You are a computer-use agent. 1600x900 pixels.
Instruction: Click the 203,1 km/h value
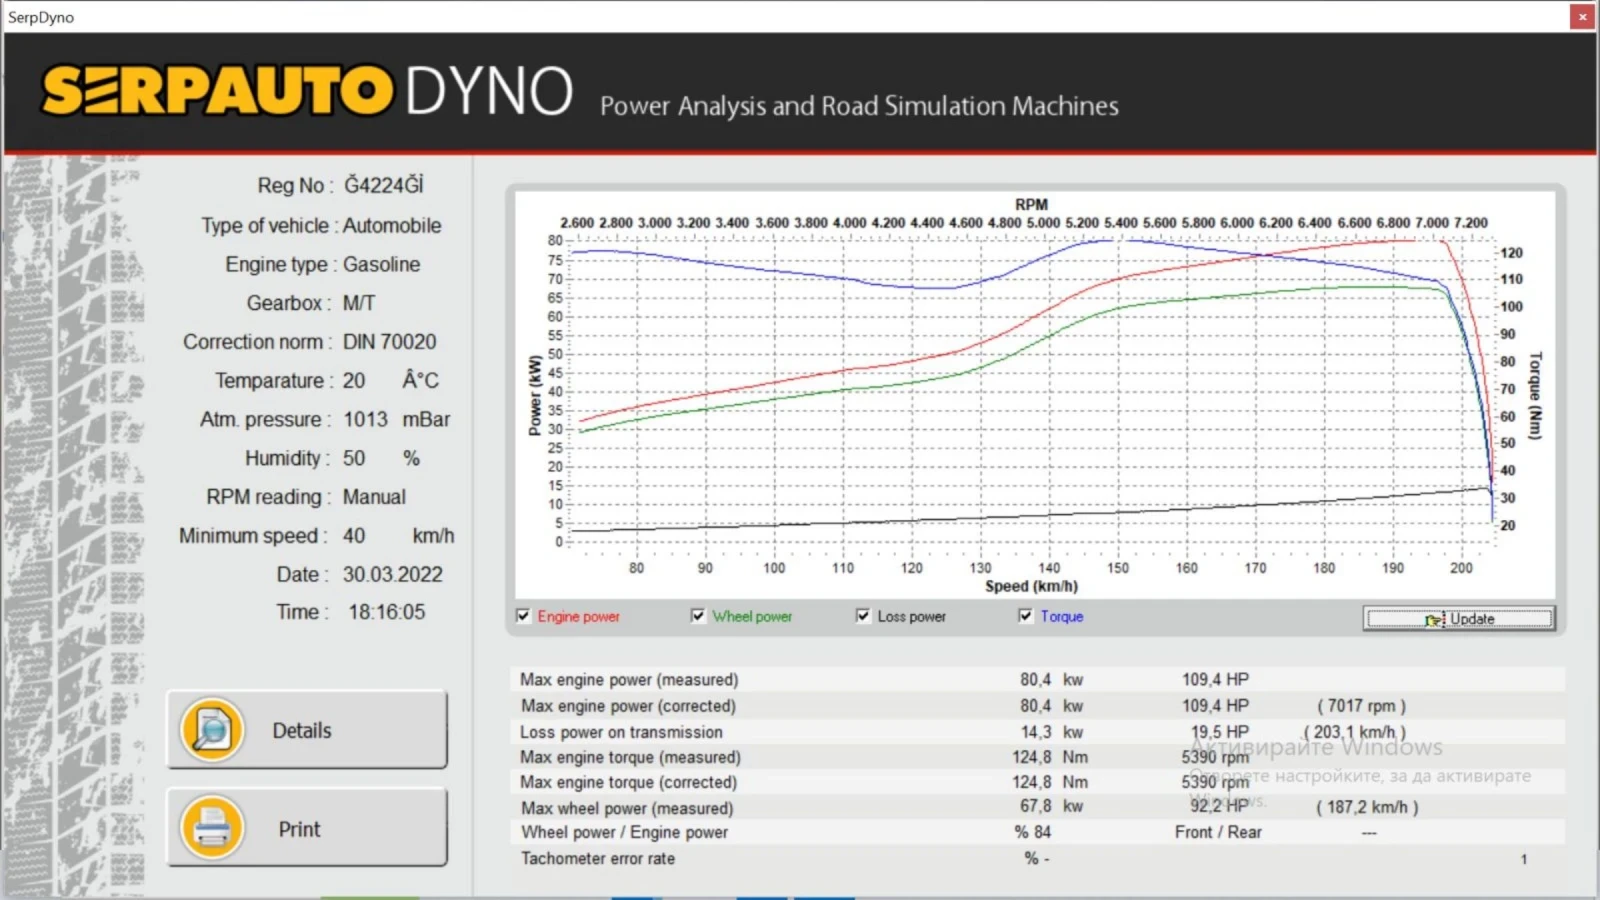click(1354, 732)
